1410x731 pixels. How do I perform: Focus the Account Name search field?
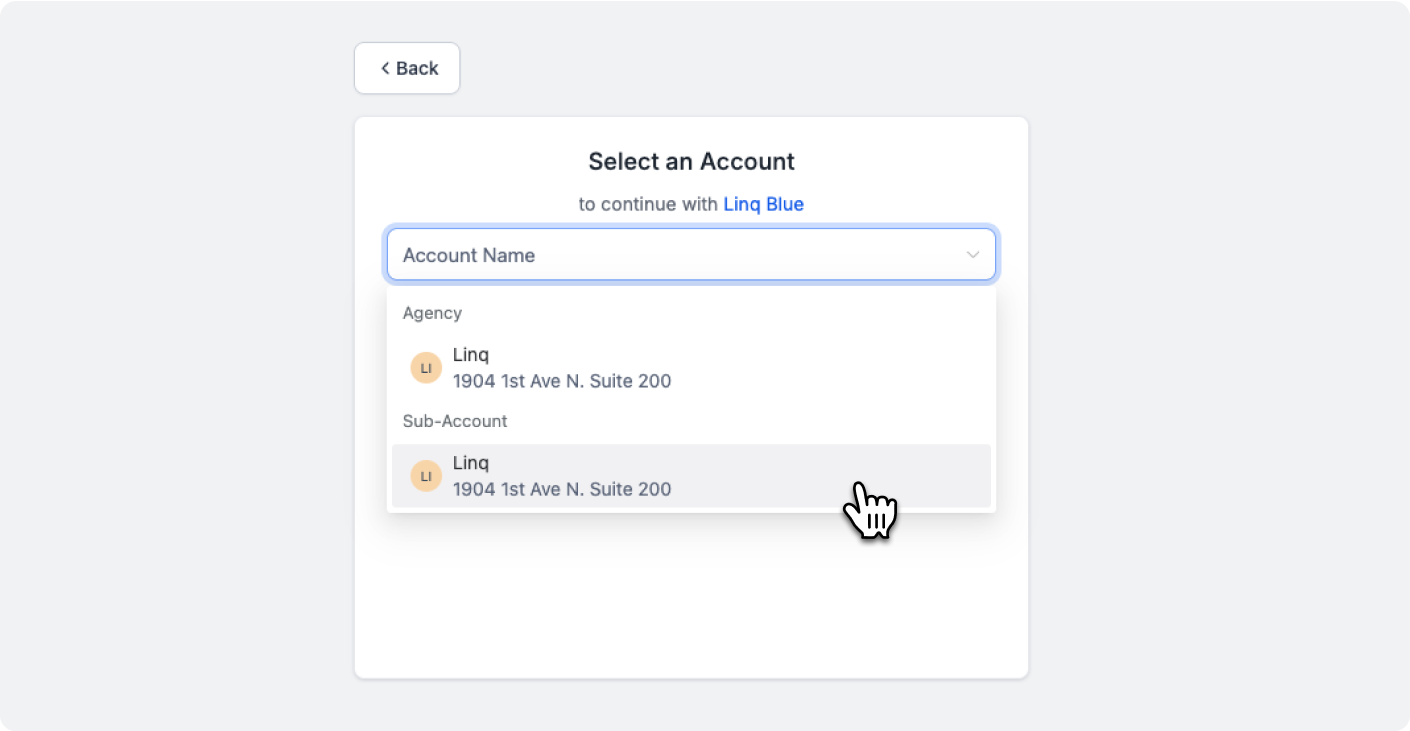coord(691,255)
